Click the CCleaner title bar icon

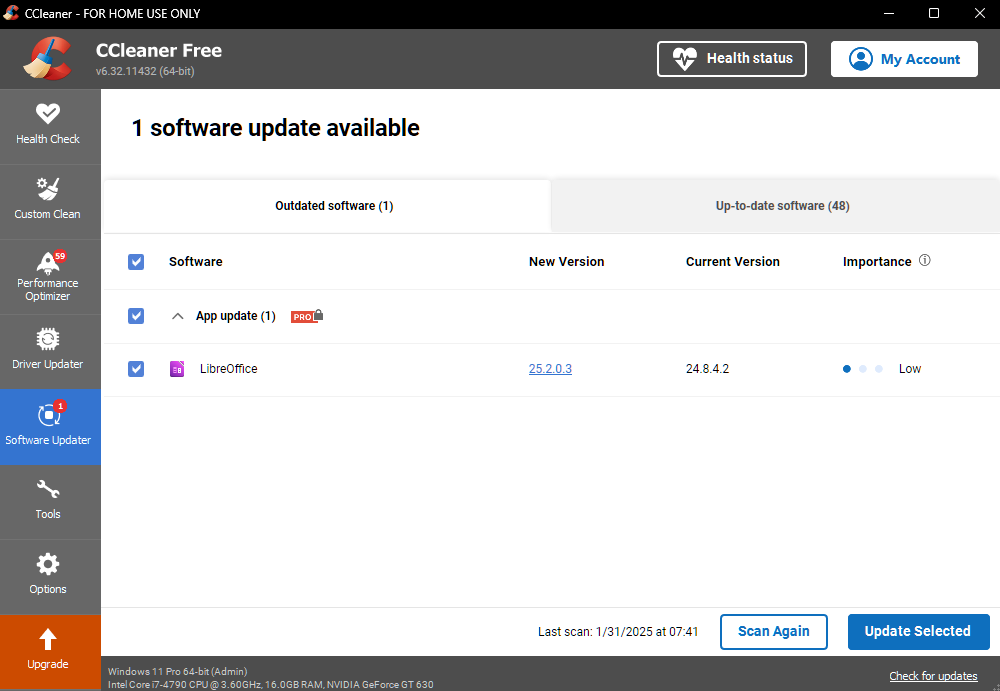[x=11, y=13]
